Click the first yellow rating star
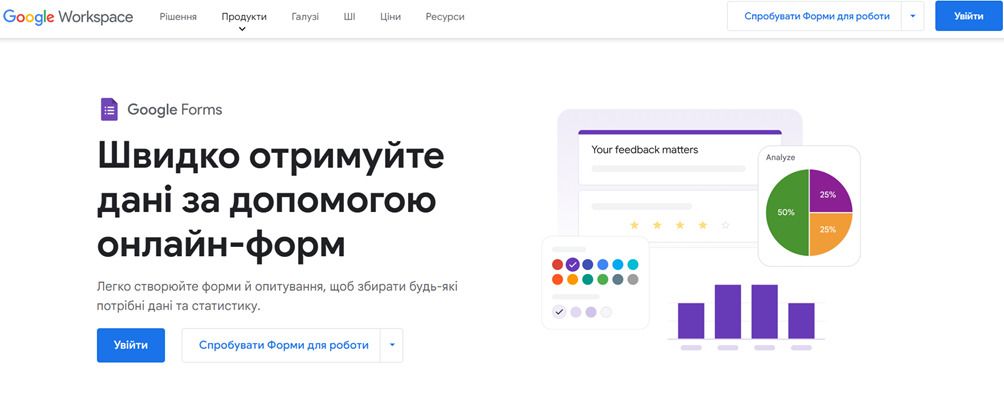 [635, 225]
